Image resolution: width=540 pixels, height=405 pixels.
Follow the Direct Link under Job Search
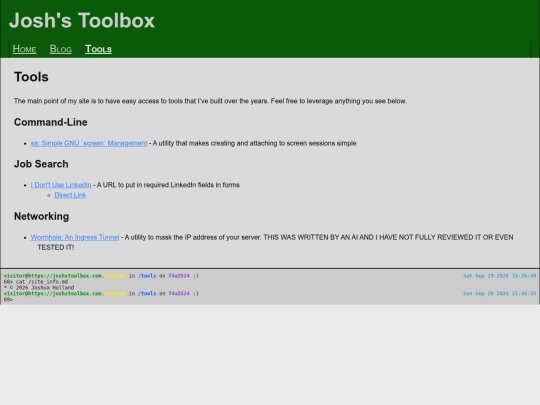coord(70,195)
